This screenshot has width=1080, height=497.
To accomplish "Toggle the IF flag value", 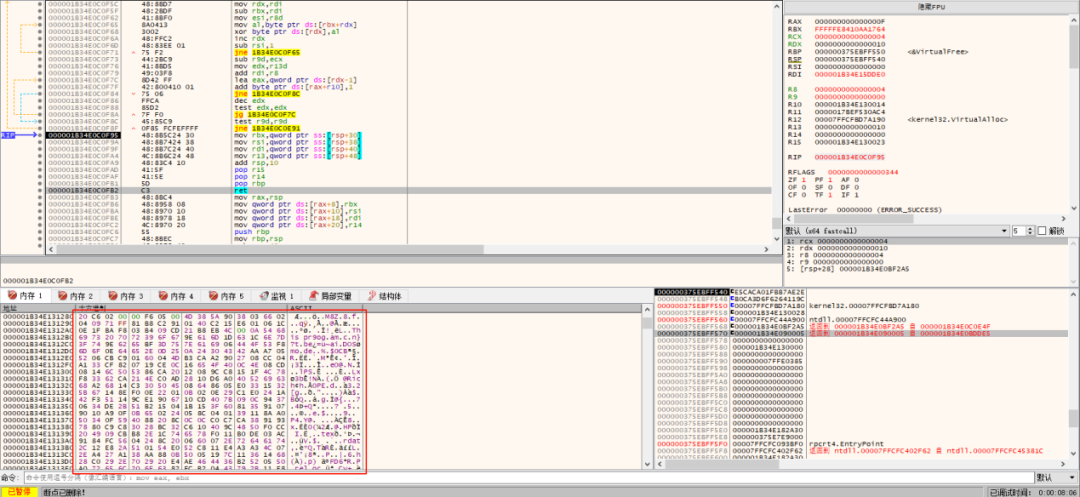I will point(858,194).
